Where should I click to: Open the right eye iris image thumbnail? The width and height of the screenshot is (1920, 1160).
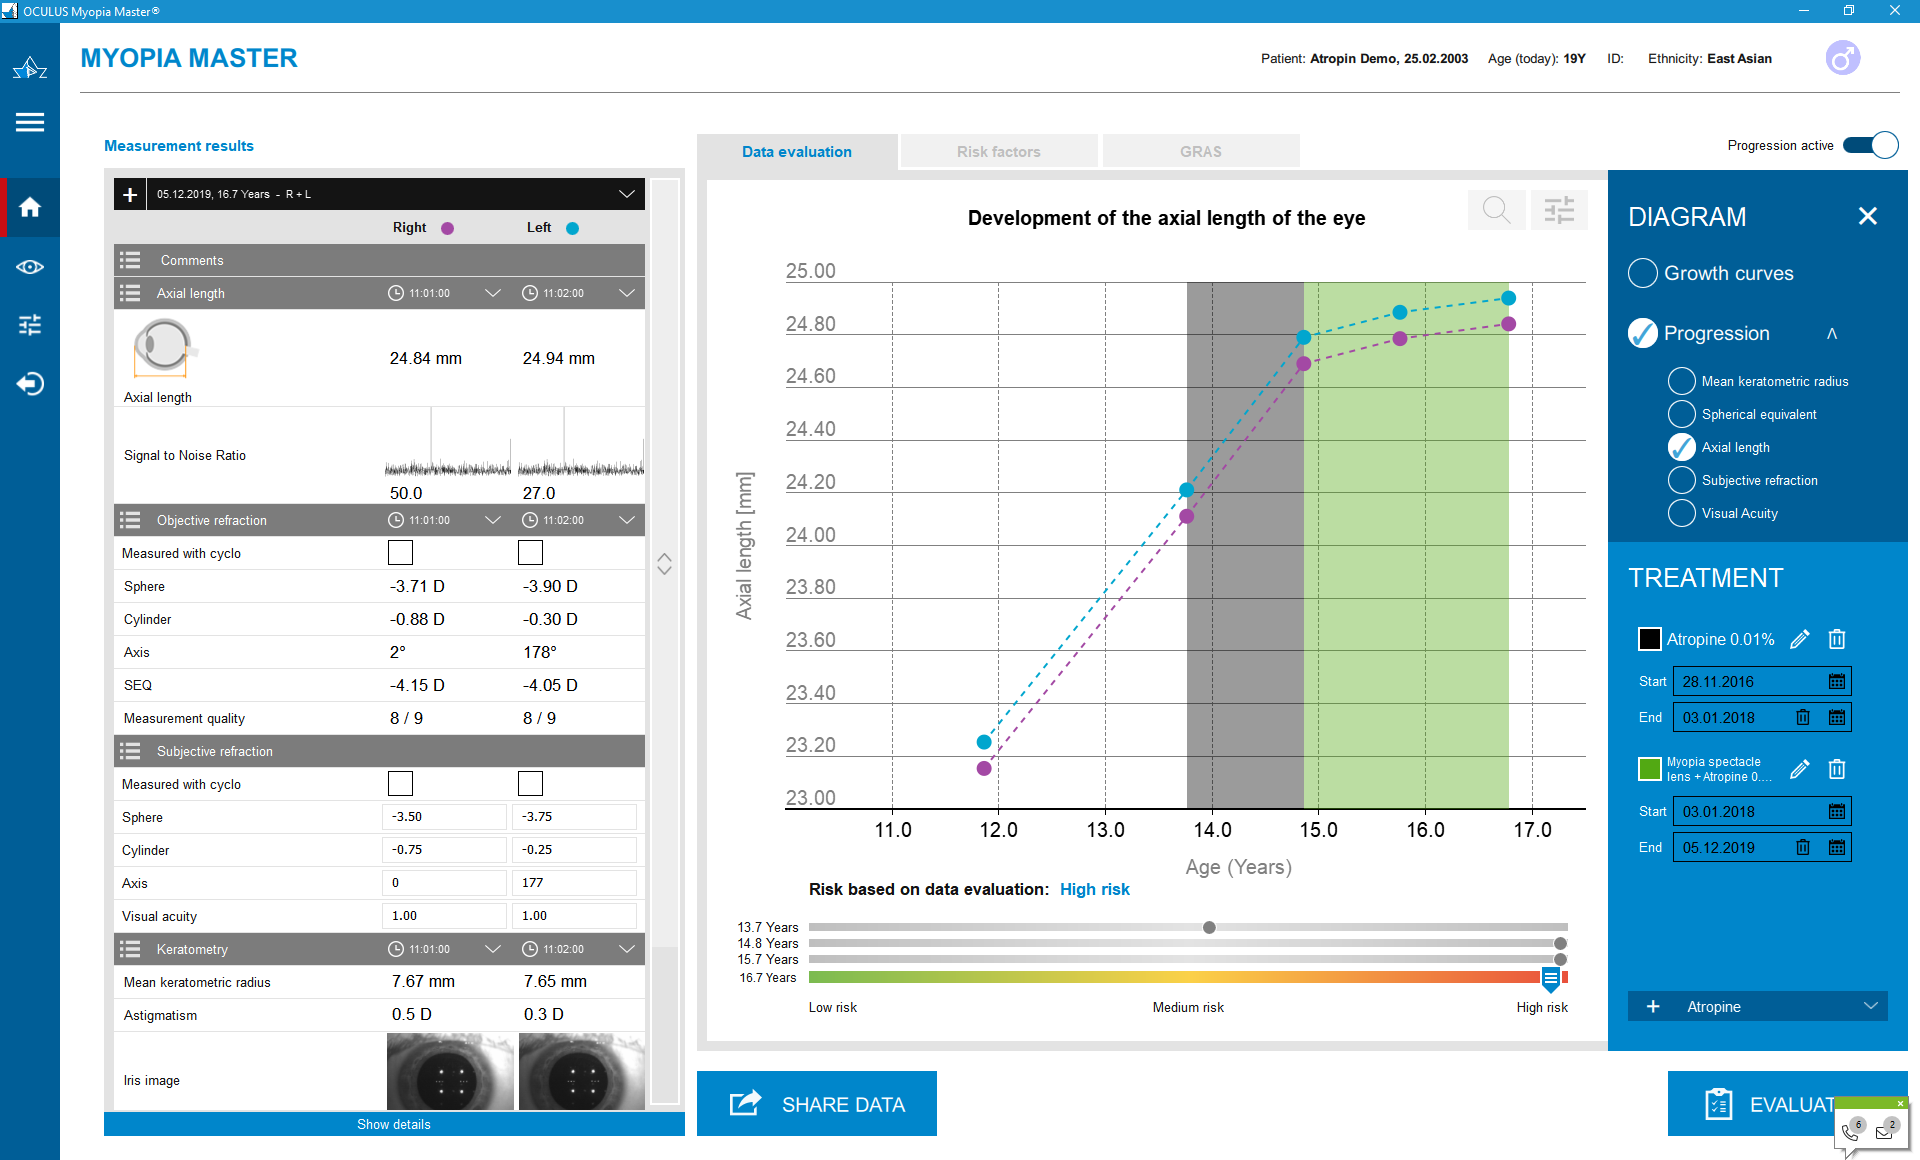(x=450, y=1072)
